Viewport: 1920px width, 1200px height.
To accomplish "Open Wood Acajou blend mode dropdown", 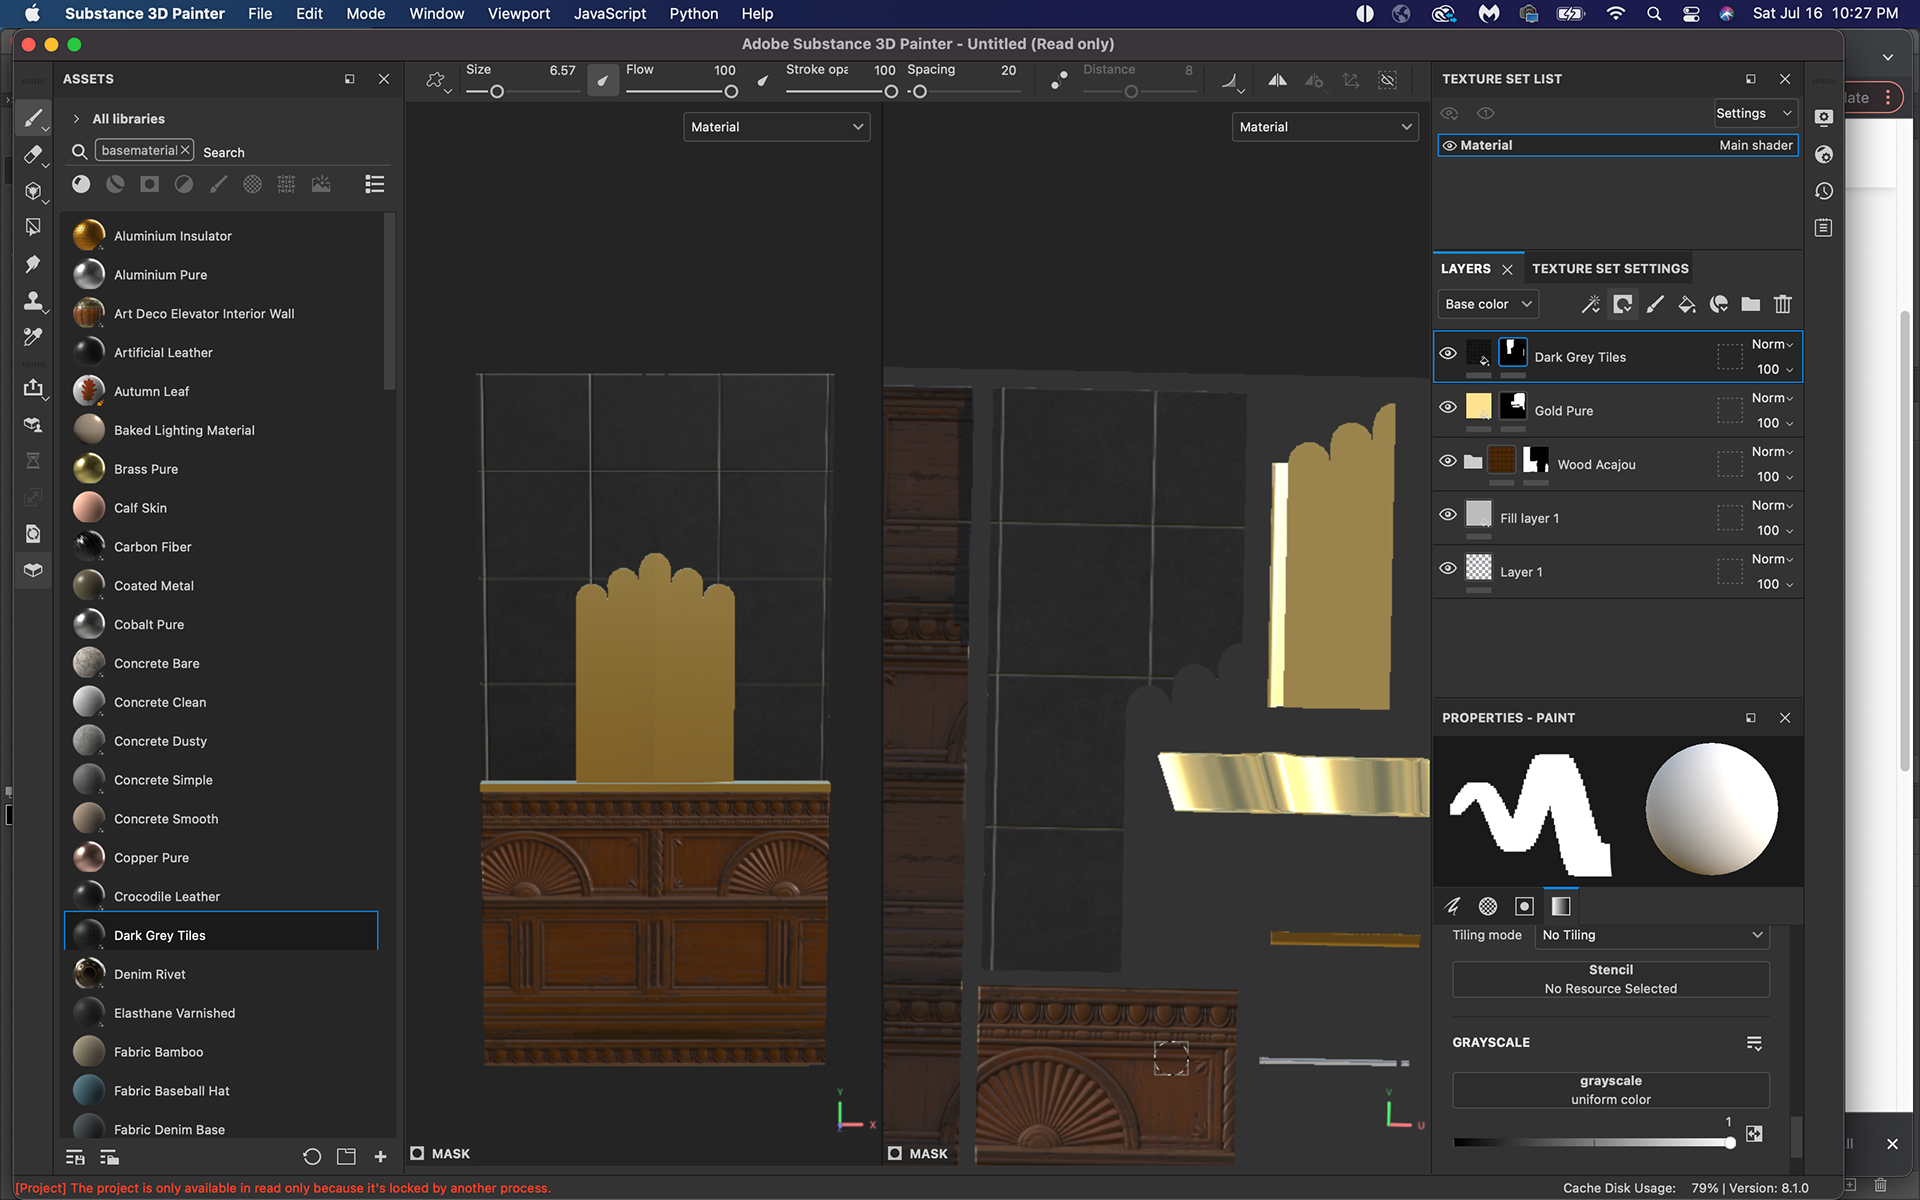I will point(1772,452).
